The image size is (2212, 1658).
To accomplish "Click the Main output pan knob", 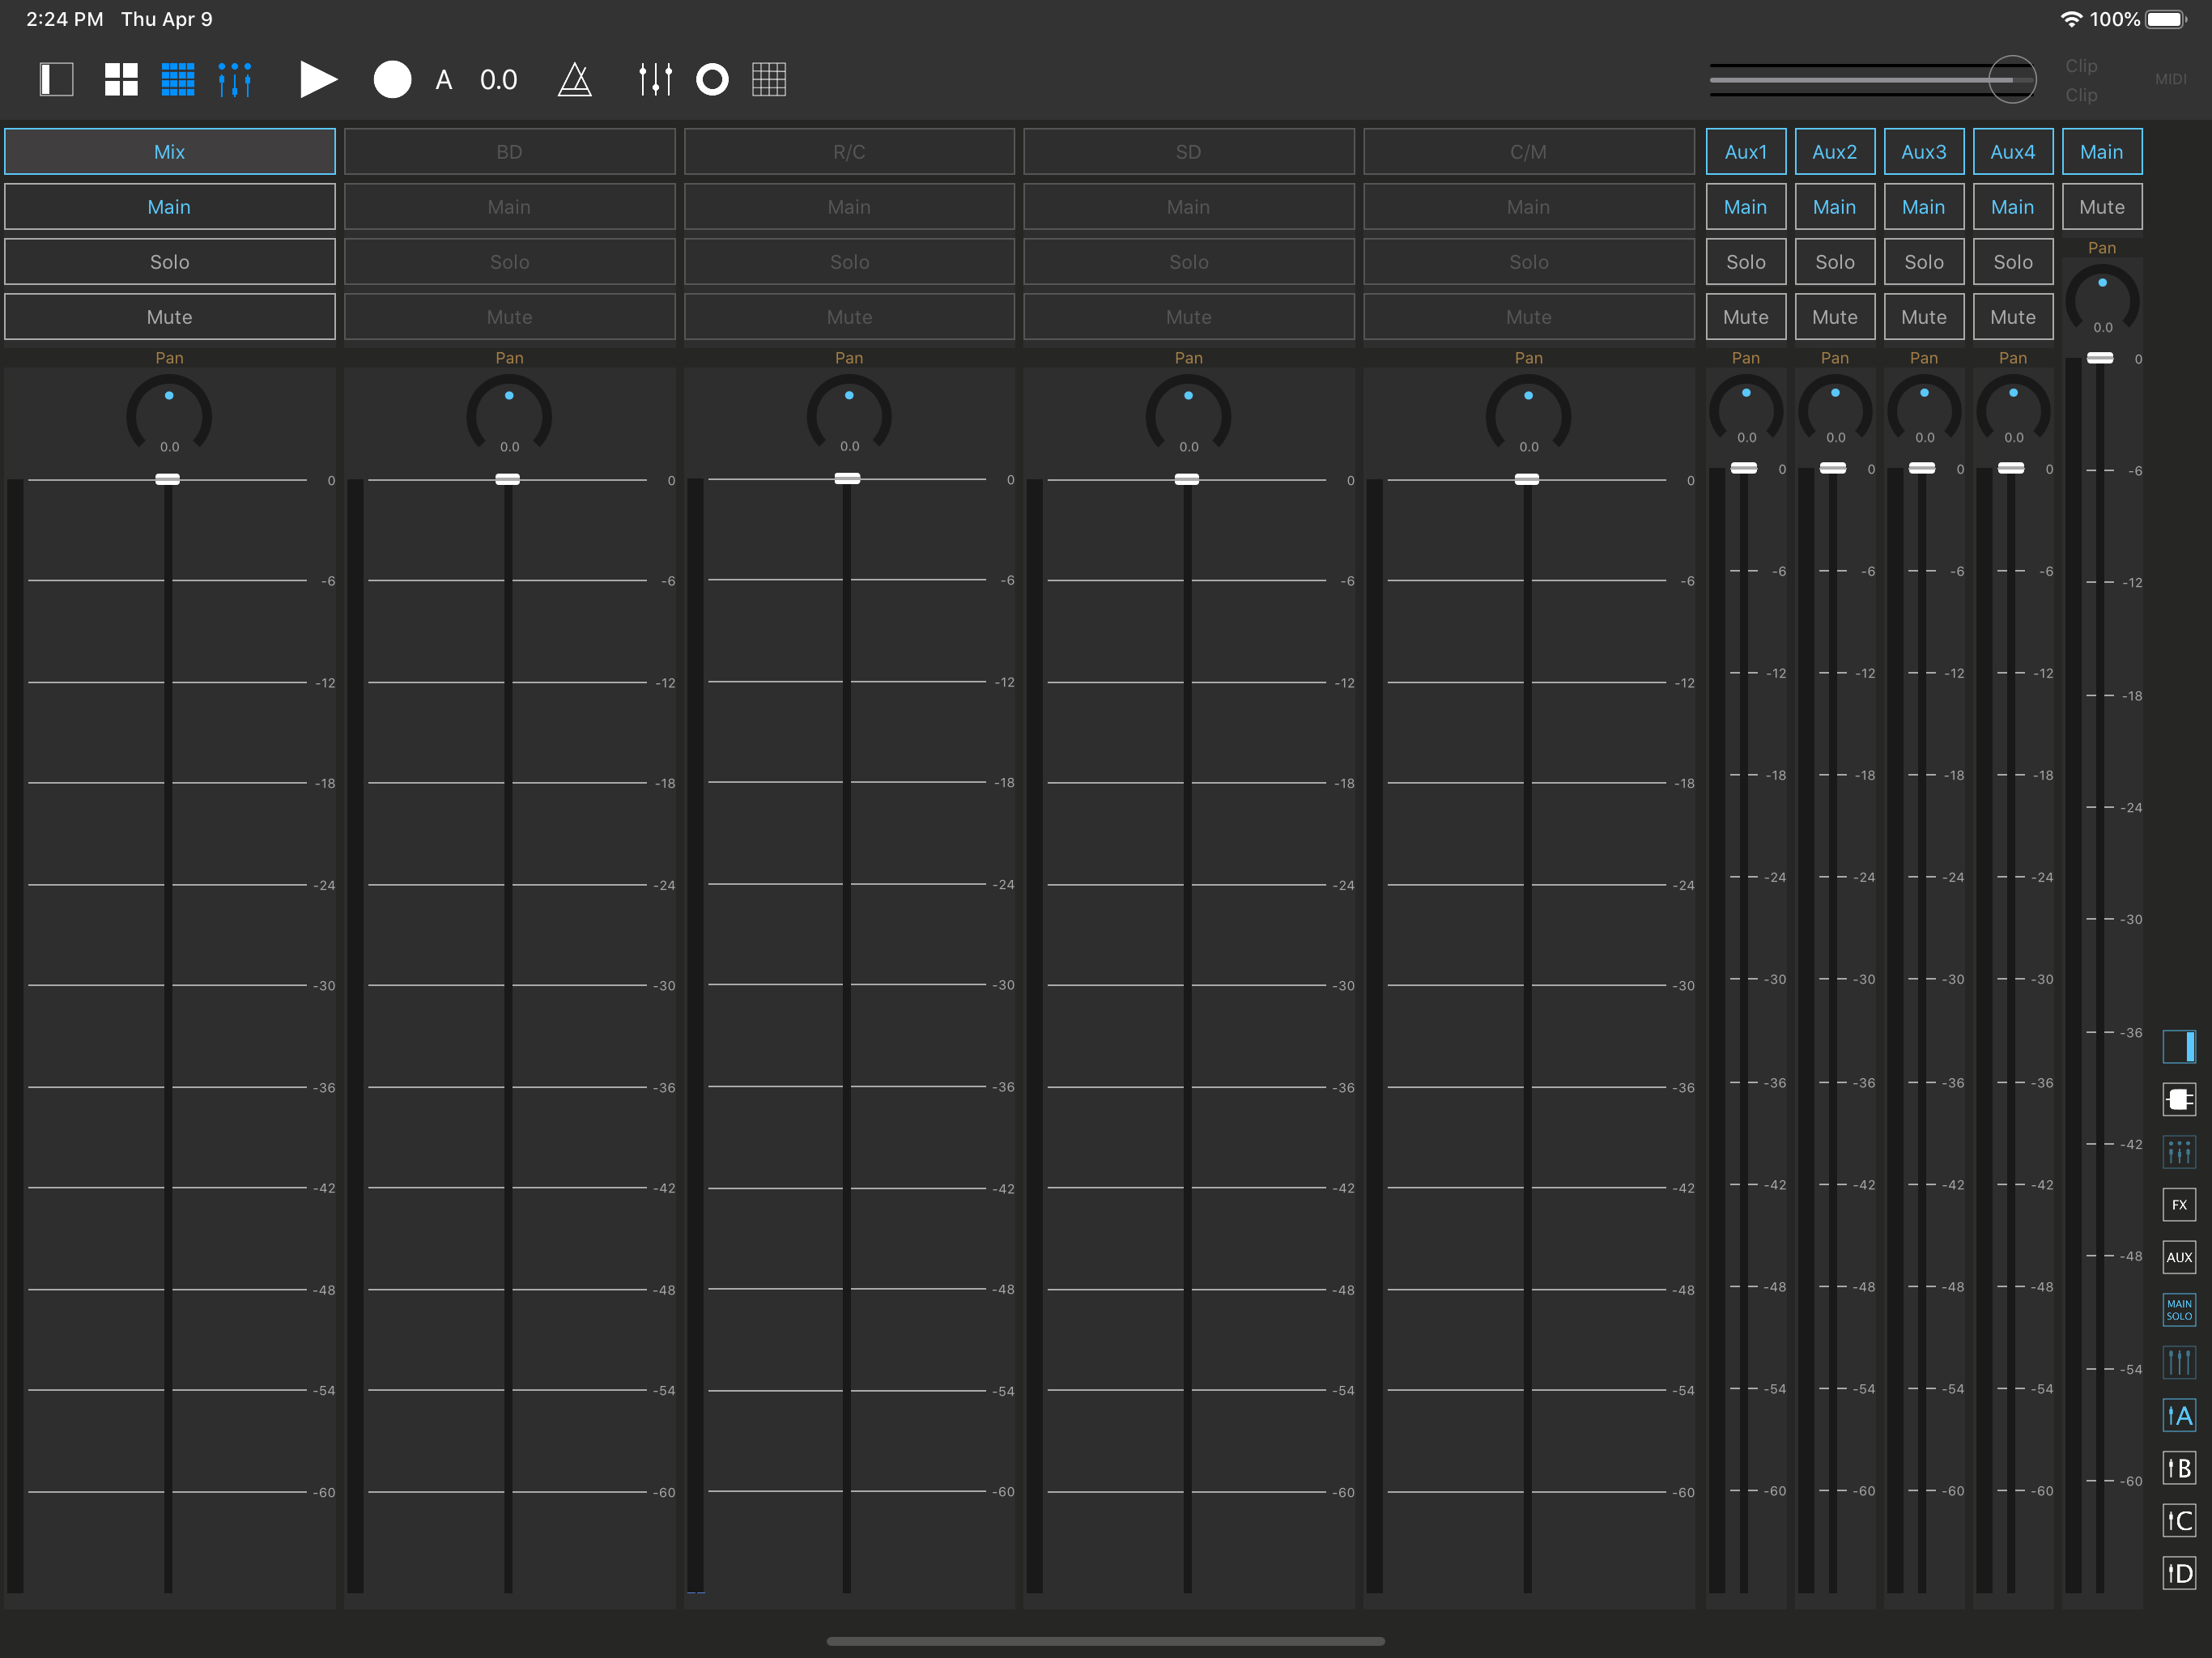I will point(2102,299).
